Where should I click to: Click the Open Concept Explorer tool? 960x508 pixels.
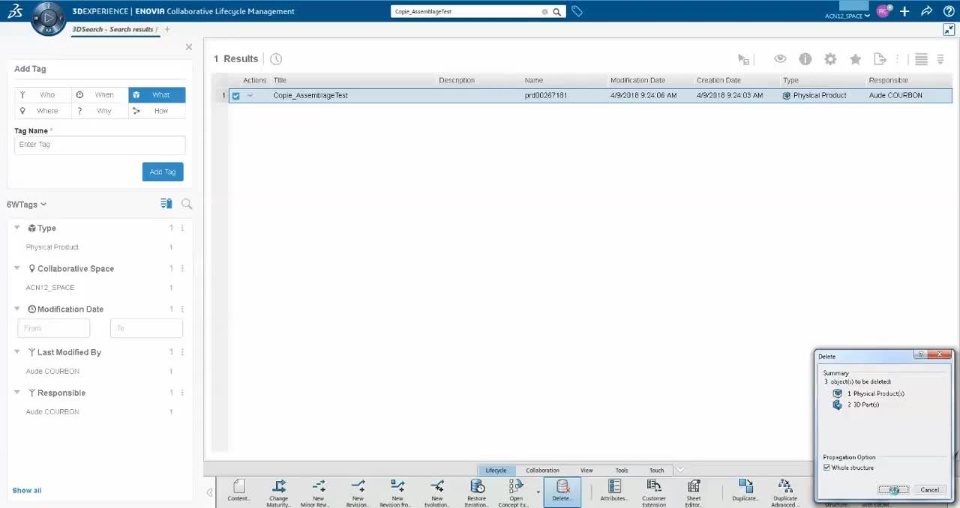click(516, 493)
